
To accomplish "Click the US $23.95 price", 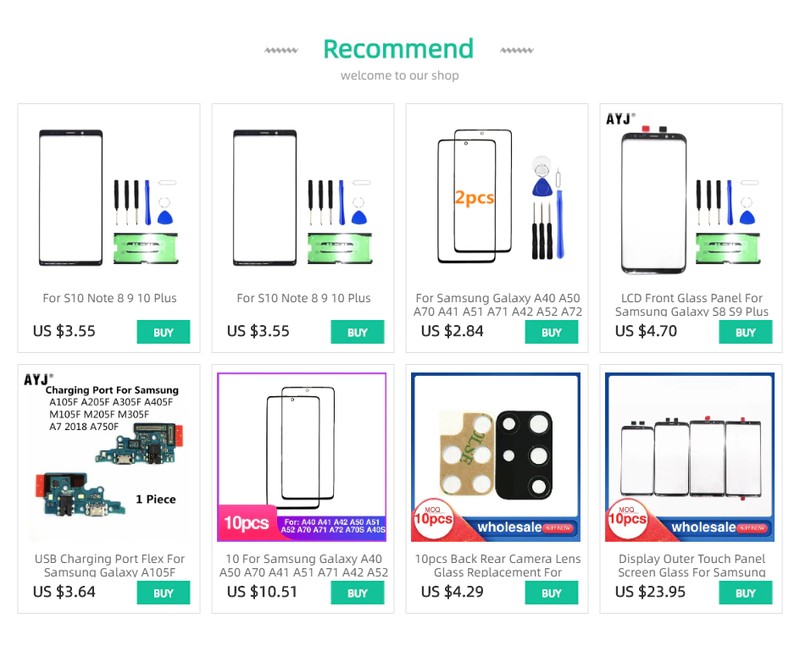I will (x=650, y=592).
